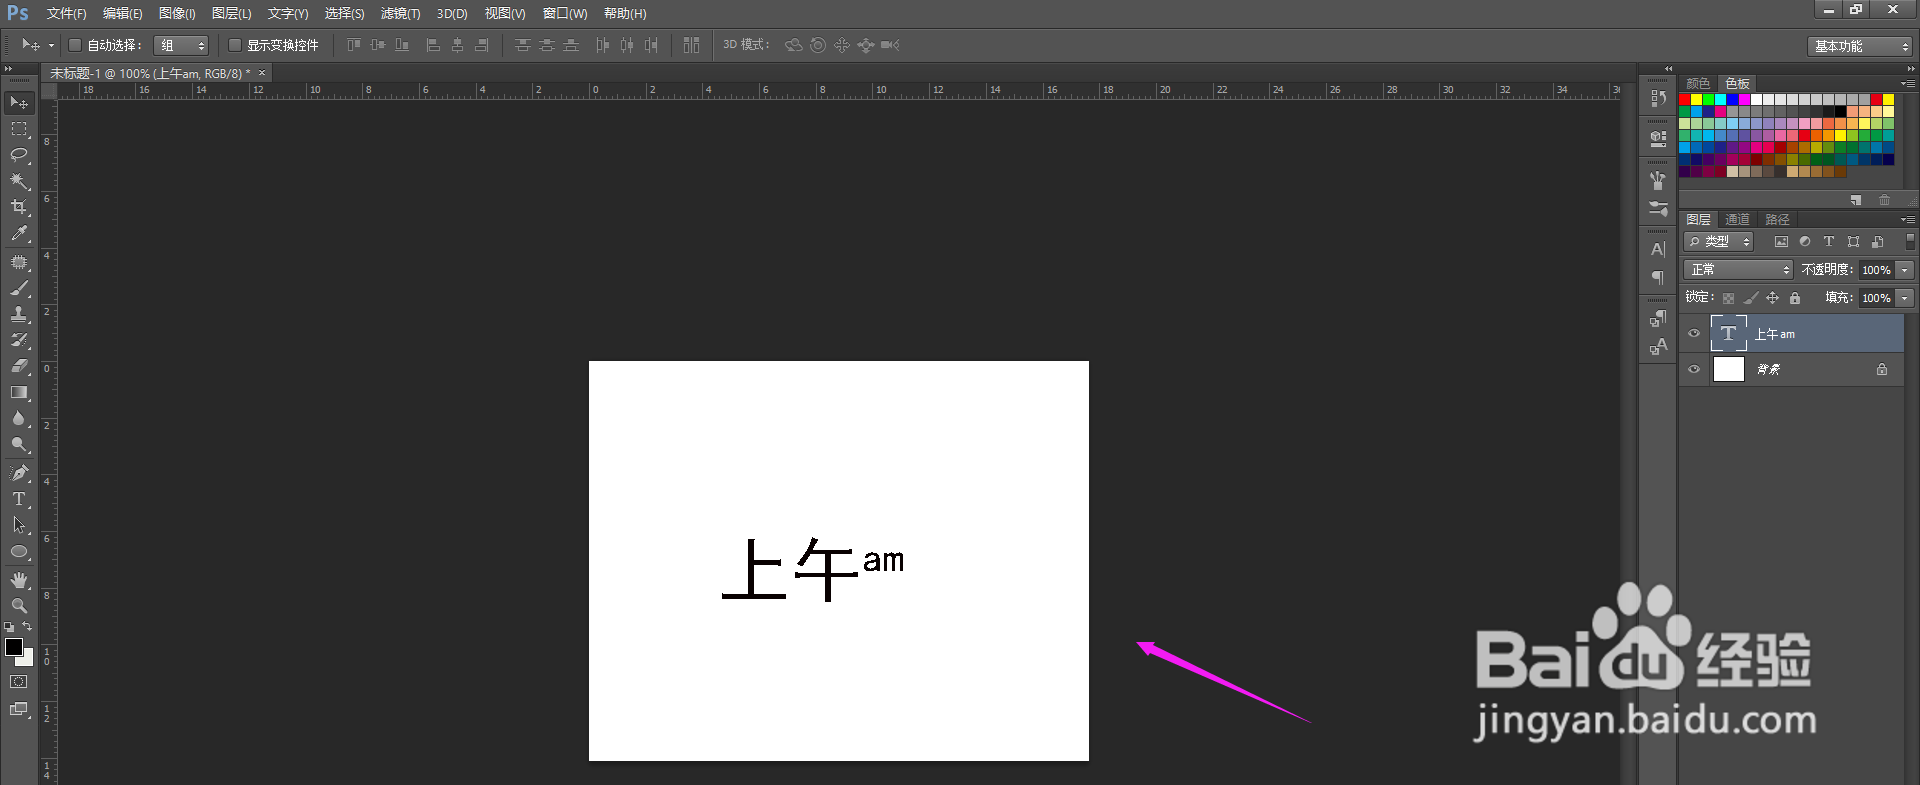Open the Paragraph panel icon
This screenshot has height=785, width=1920.
1658,277
